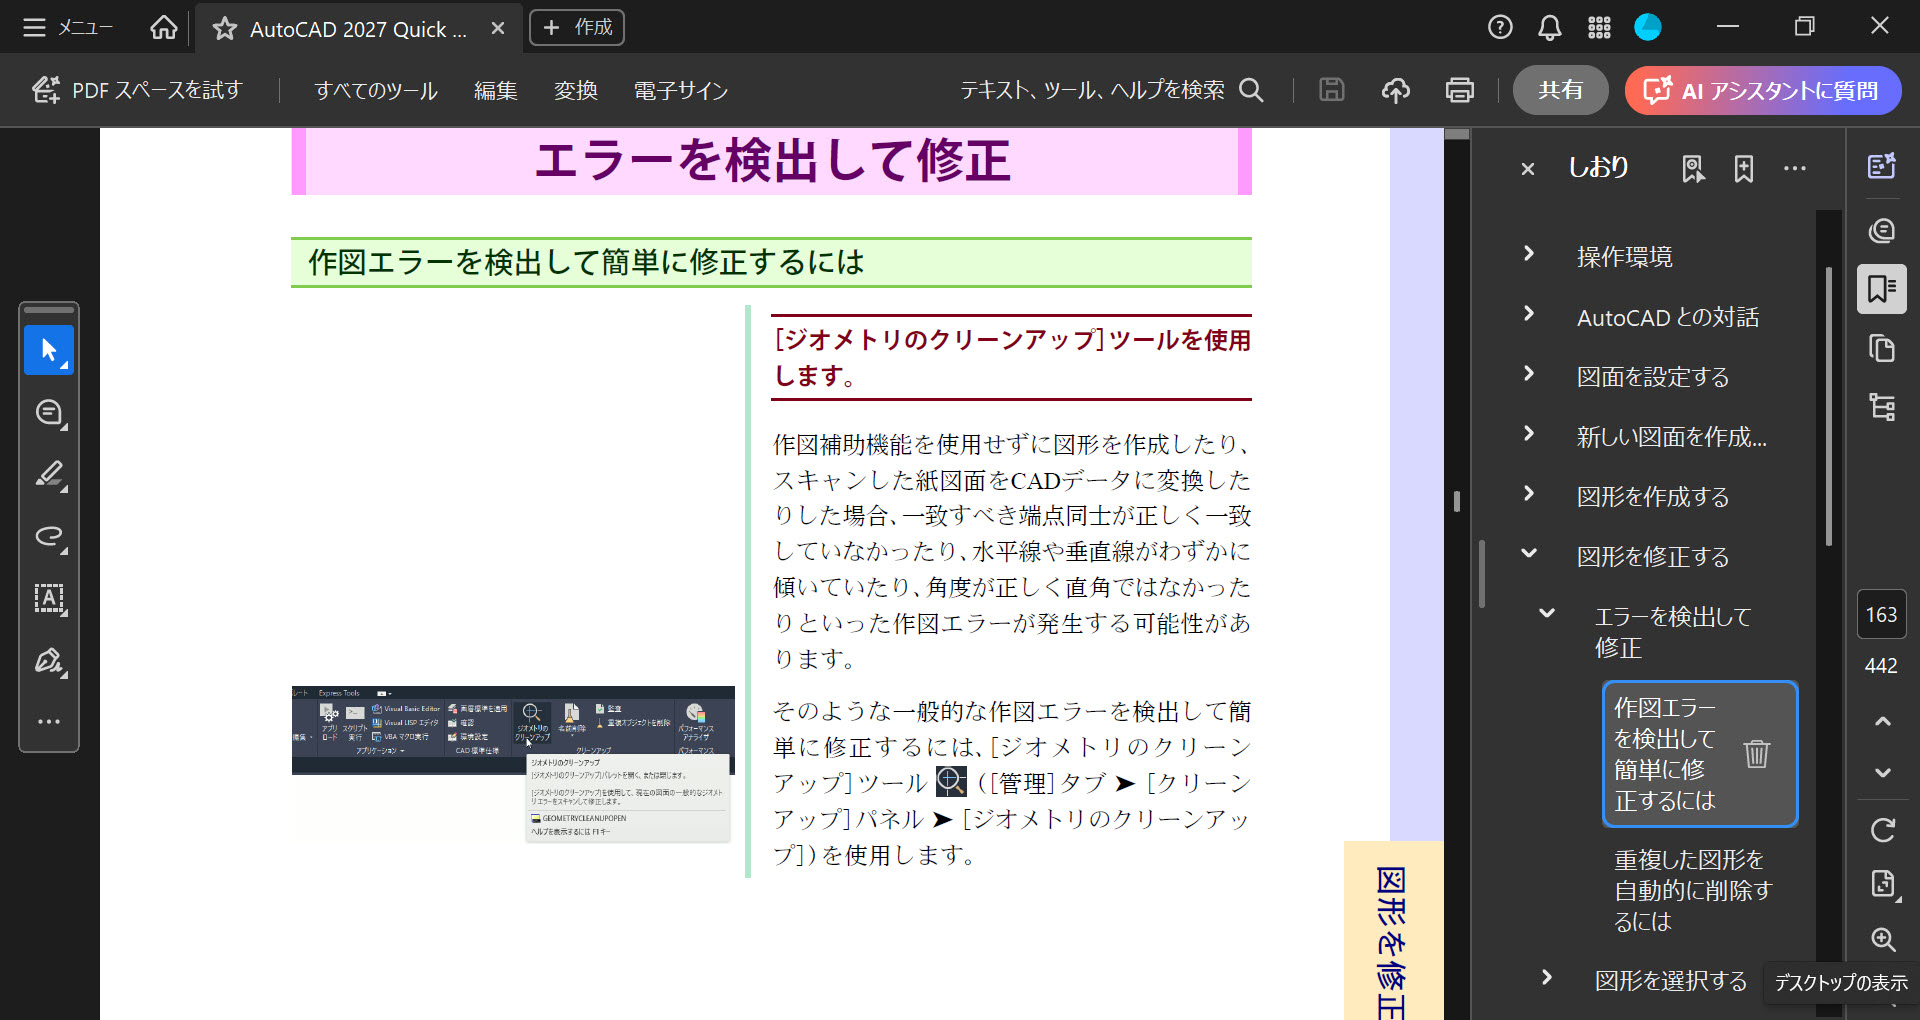Open bookmarks panel options ellipsis
This screenshot has width=1920, height=1020.
(1795, 169)
